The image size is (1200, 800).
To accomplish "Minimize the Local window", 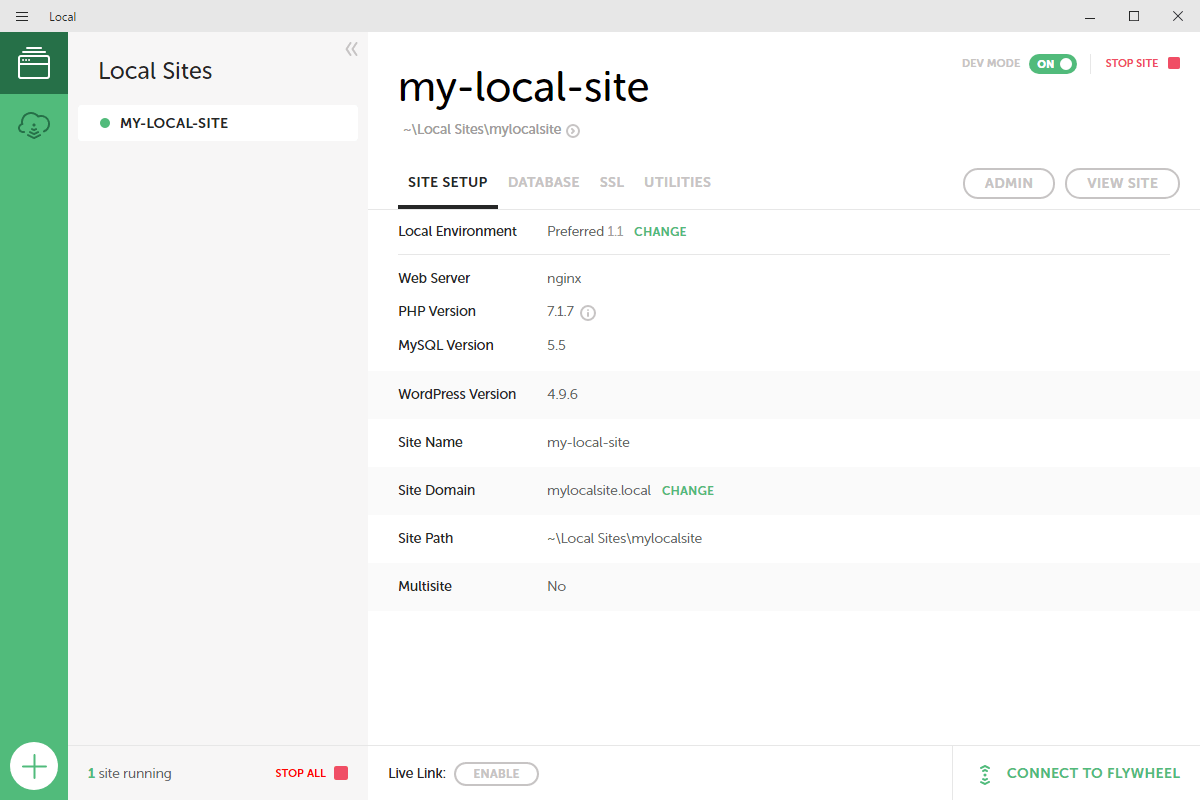I will pyautogui.click(x=1089, y=16).
